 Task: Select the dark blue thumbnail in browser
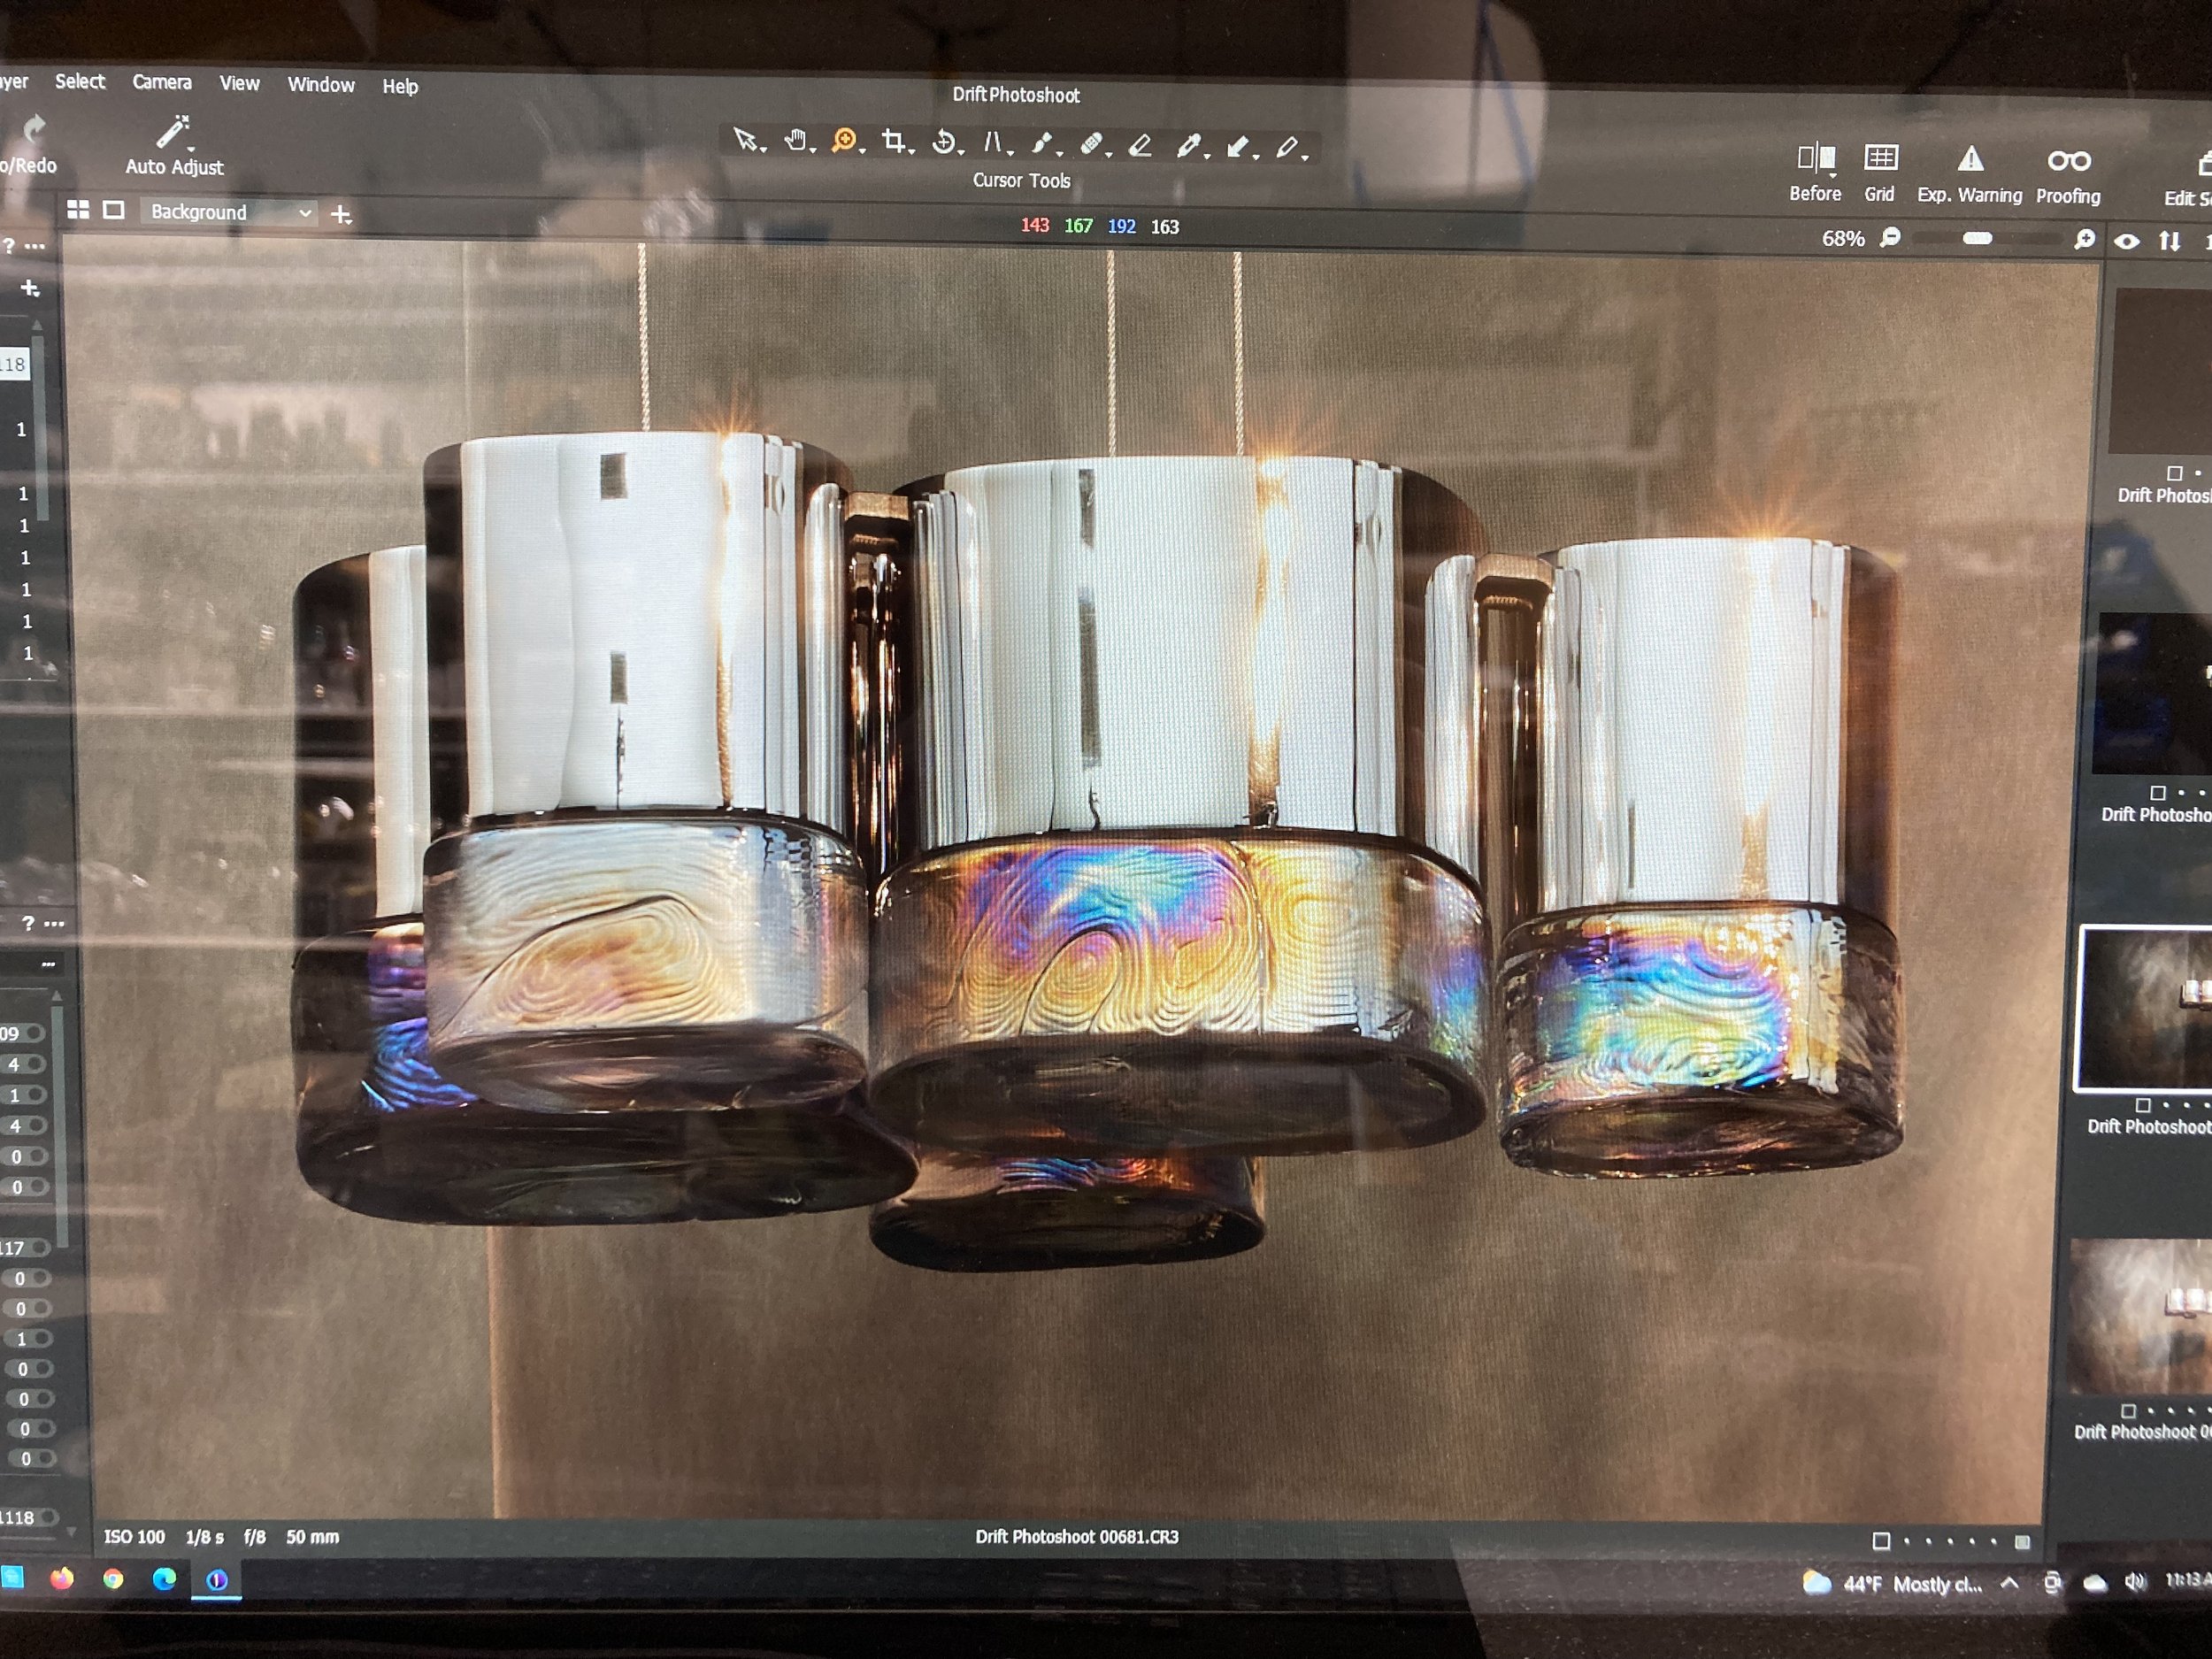(2153, 694)
